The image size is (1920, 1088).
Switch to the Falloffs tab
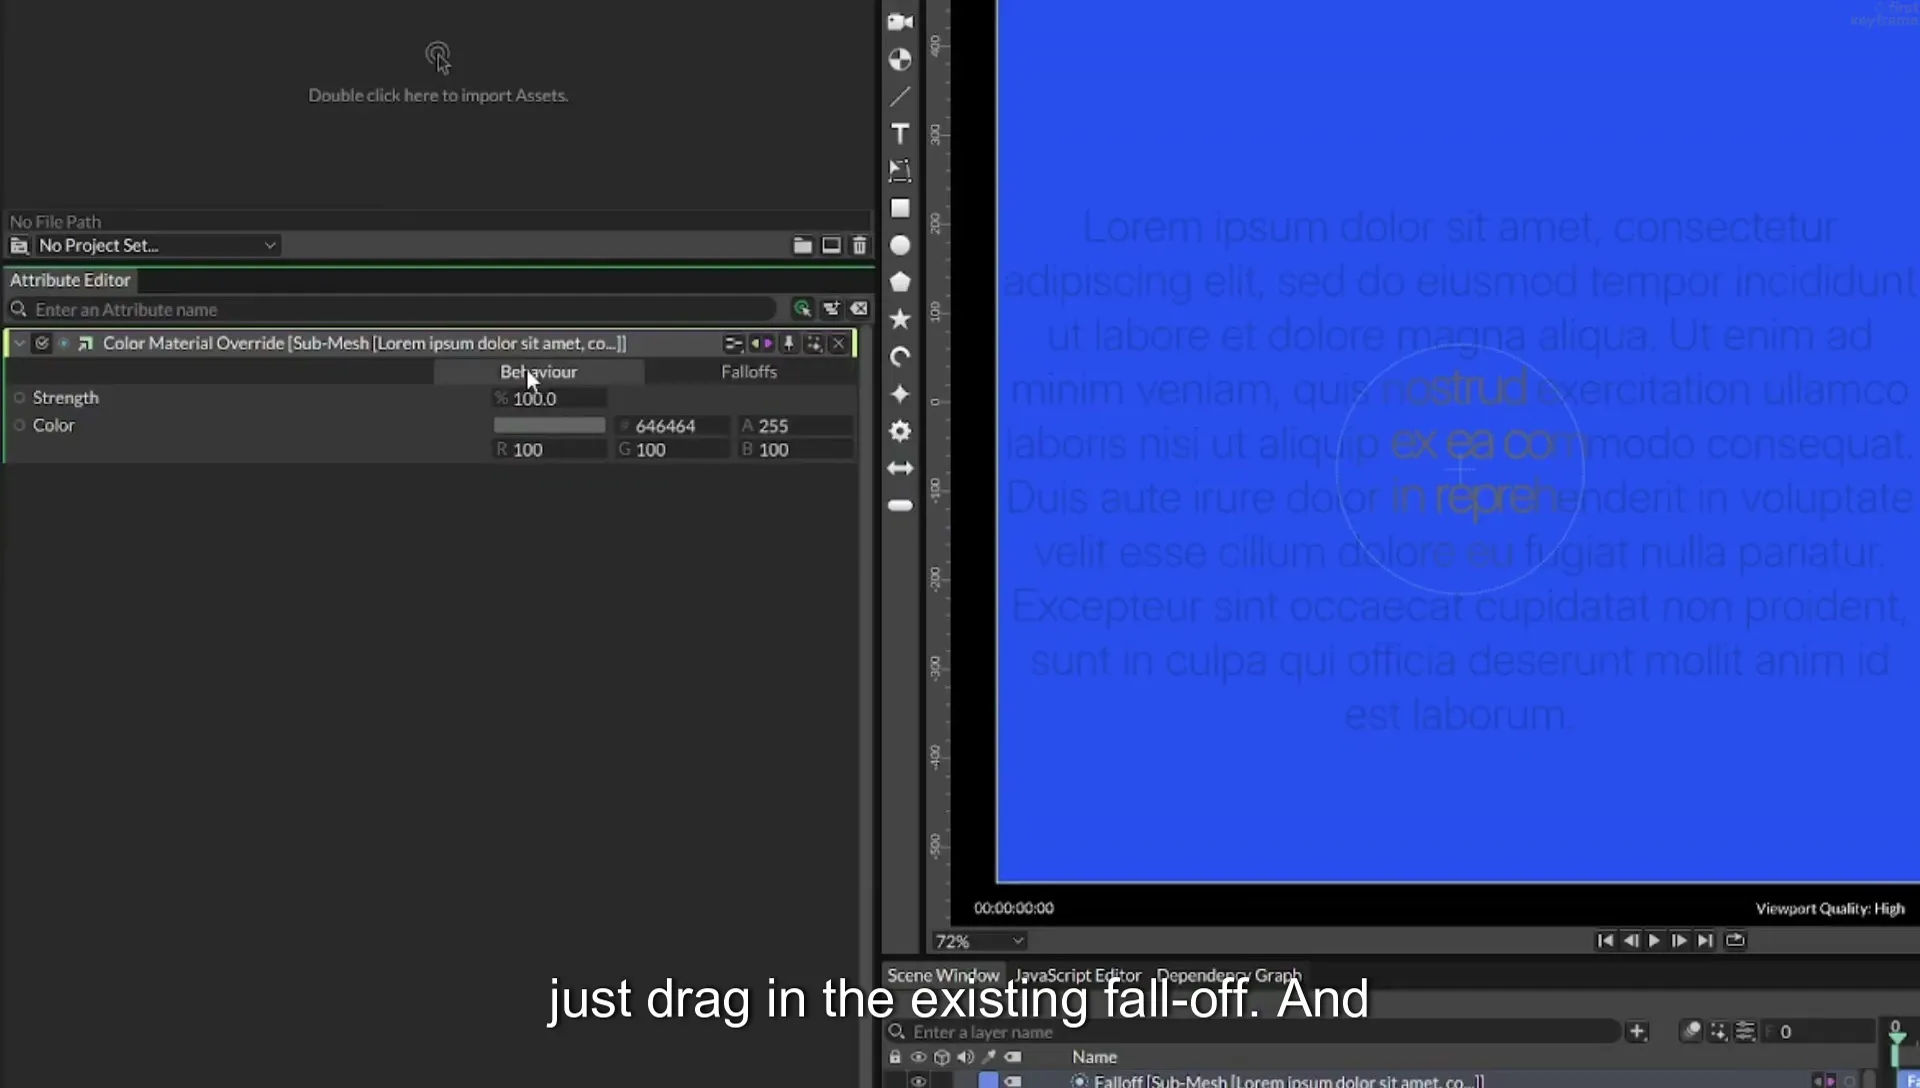click(x=749, y=372)
